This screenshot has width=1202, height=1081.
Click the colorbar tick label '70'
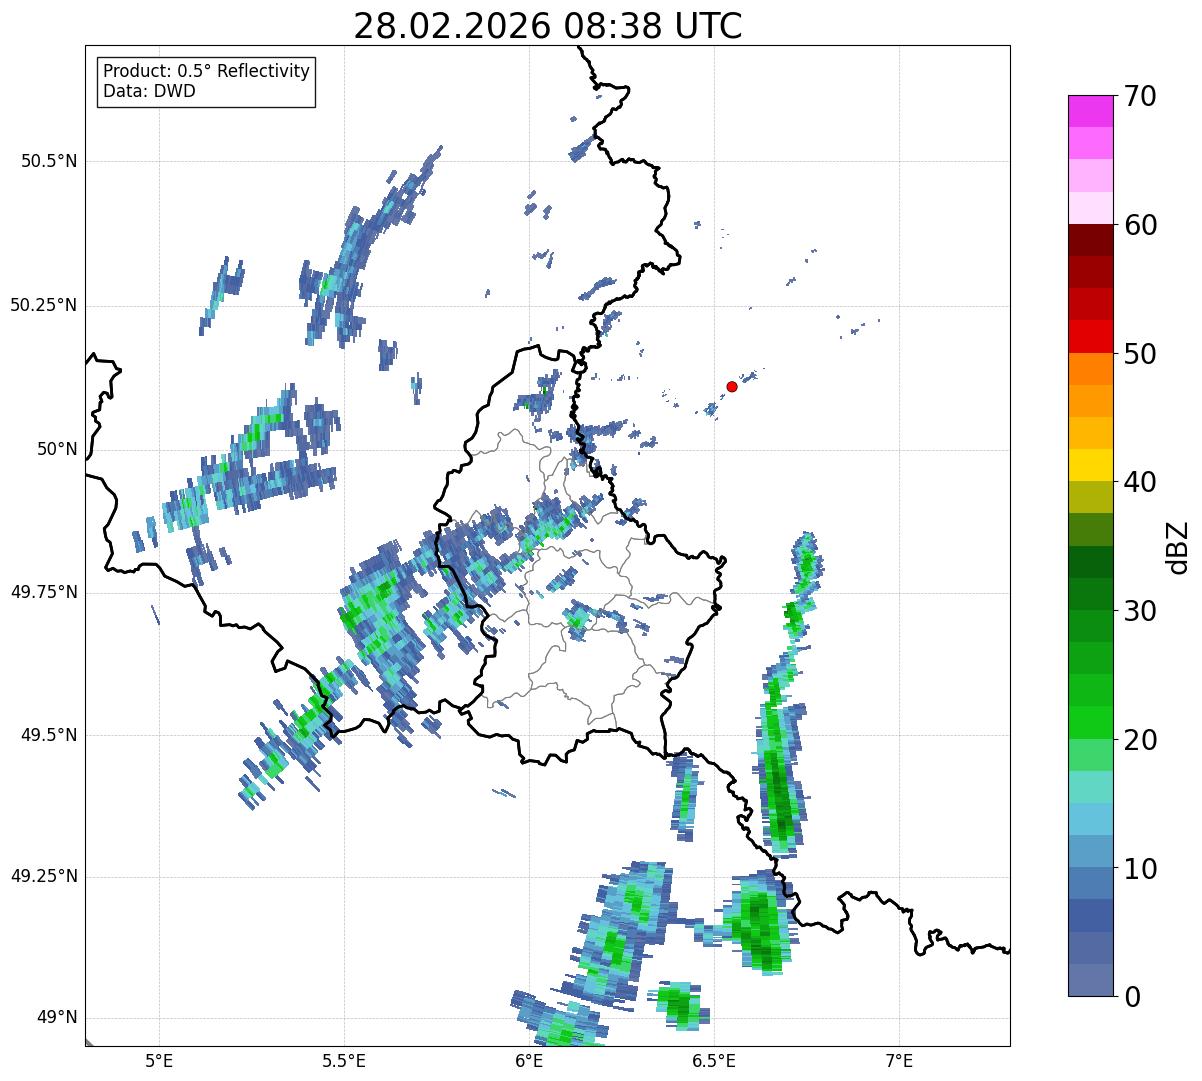coord(1141,96)
